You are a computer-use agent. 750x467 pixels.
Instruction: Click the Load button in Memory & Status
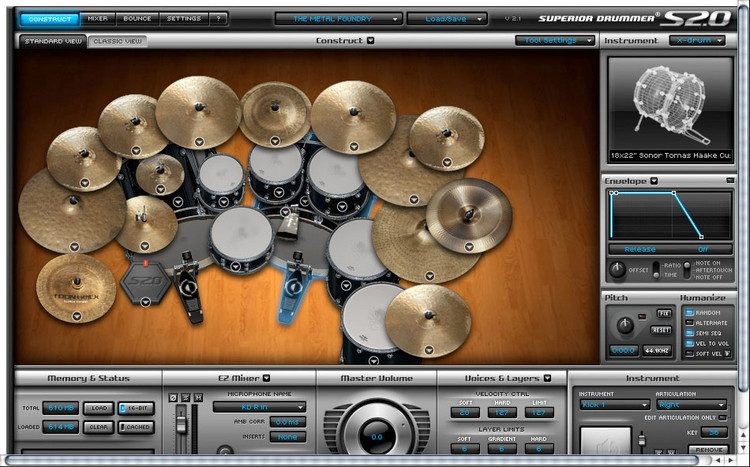coord(99,408)
